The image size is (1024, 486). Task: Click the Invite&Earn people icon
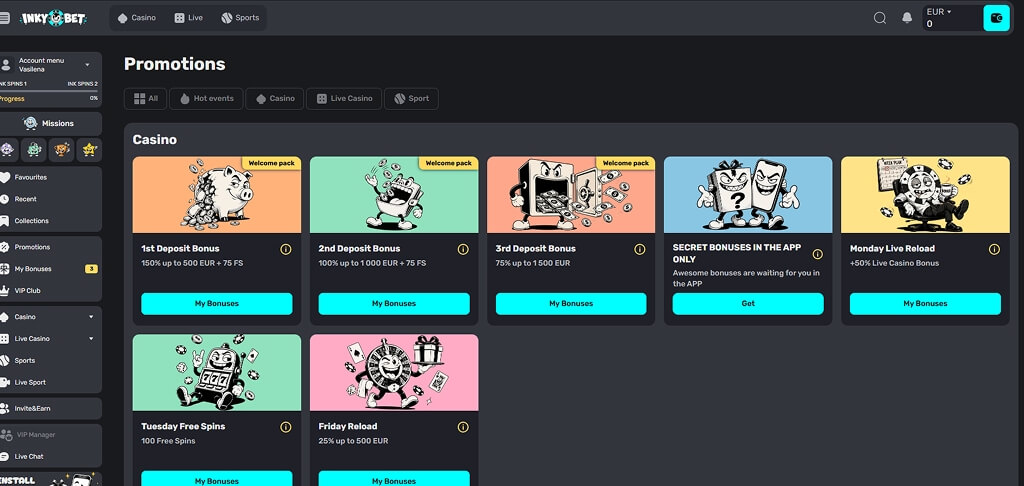pyautogui.click(x=5, y=409)
